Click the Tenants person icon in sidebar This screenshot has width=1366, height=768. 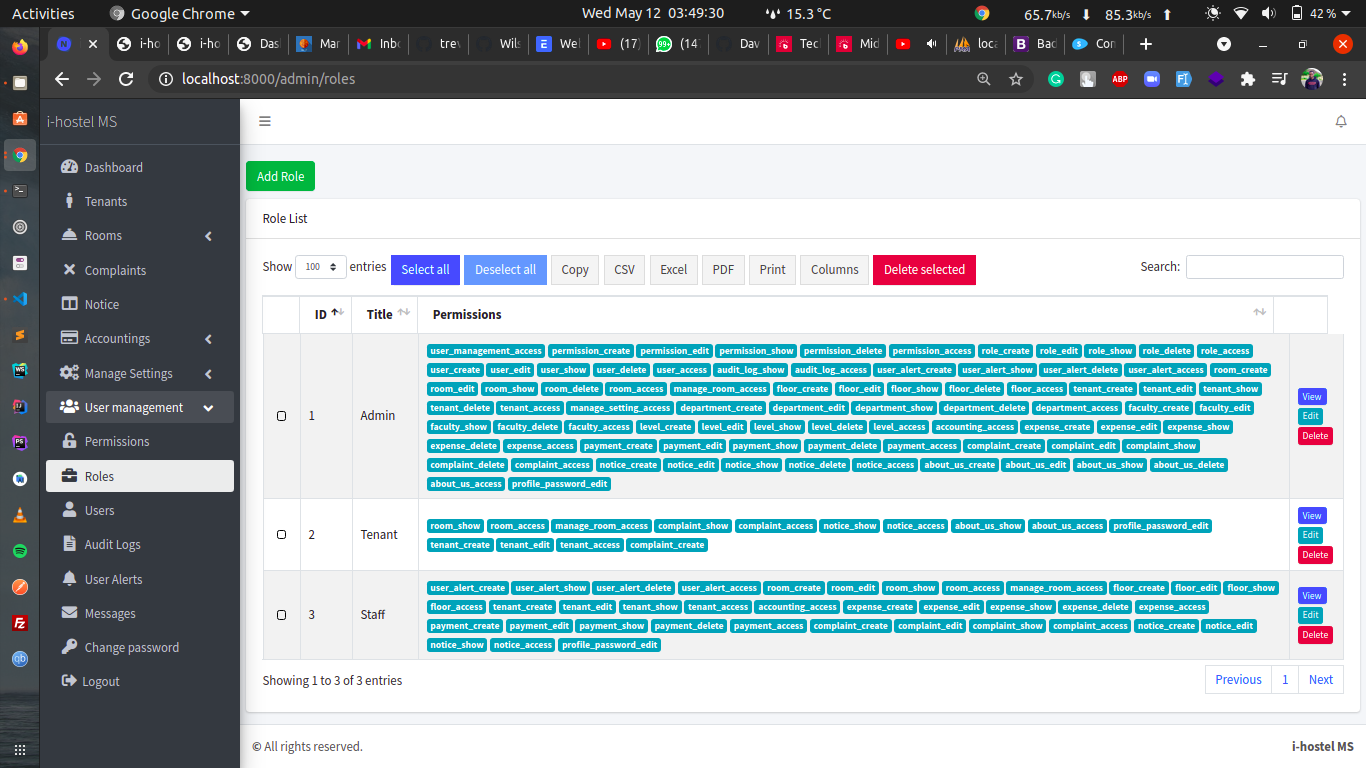pos(69,201)
